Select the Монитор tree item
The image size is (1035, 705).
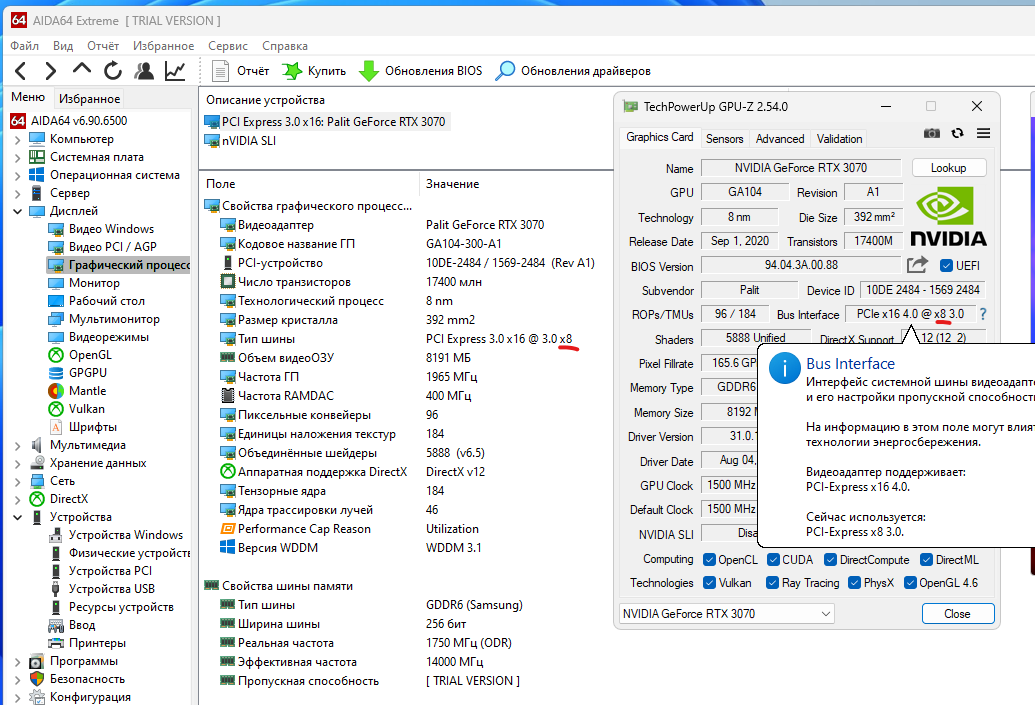pyautogui.click(x=94, y=283)
